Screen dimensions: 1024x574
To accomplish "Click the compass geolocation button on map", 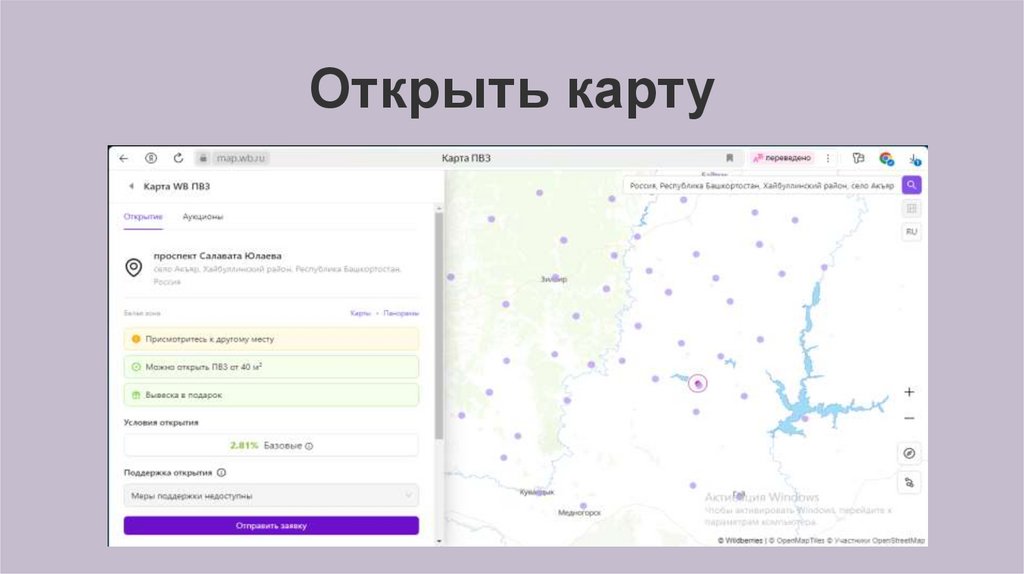I will [909, 453].
